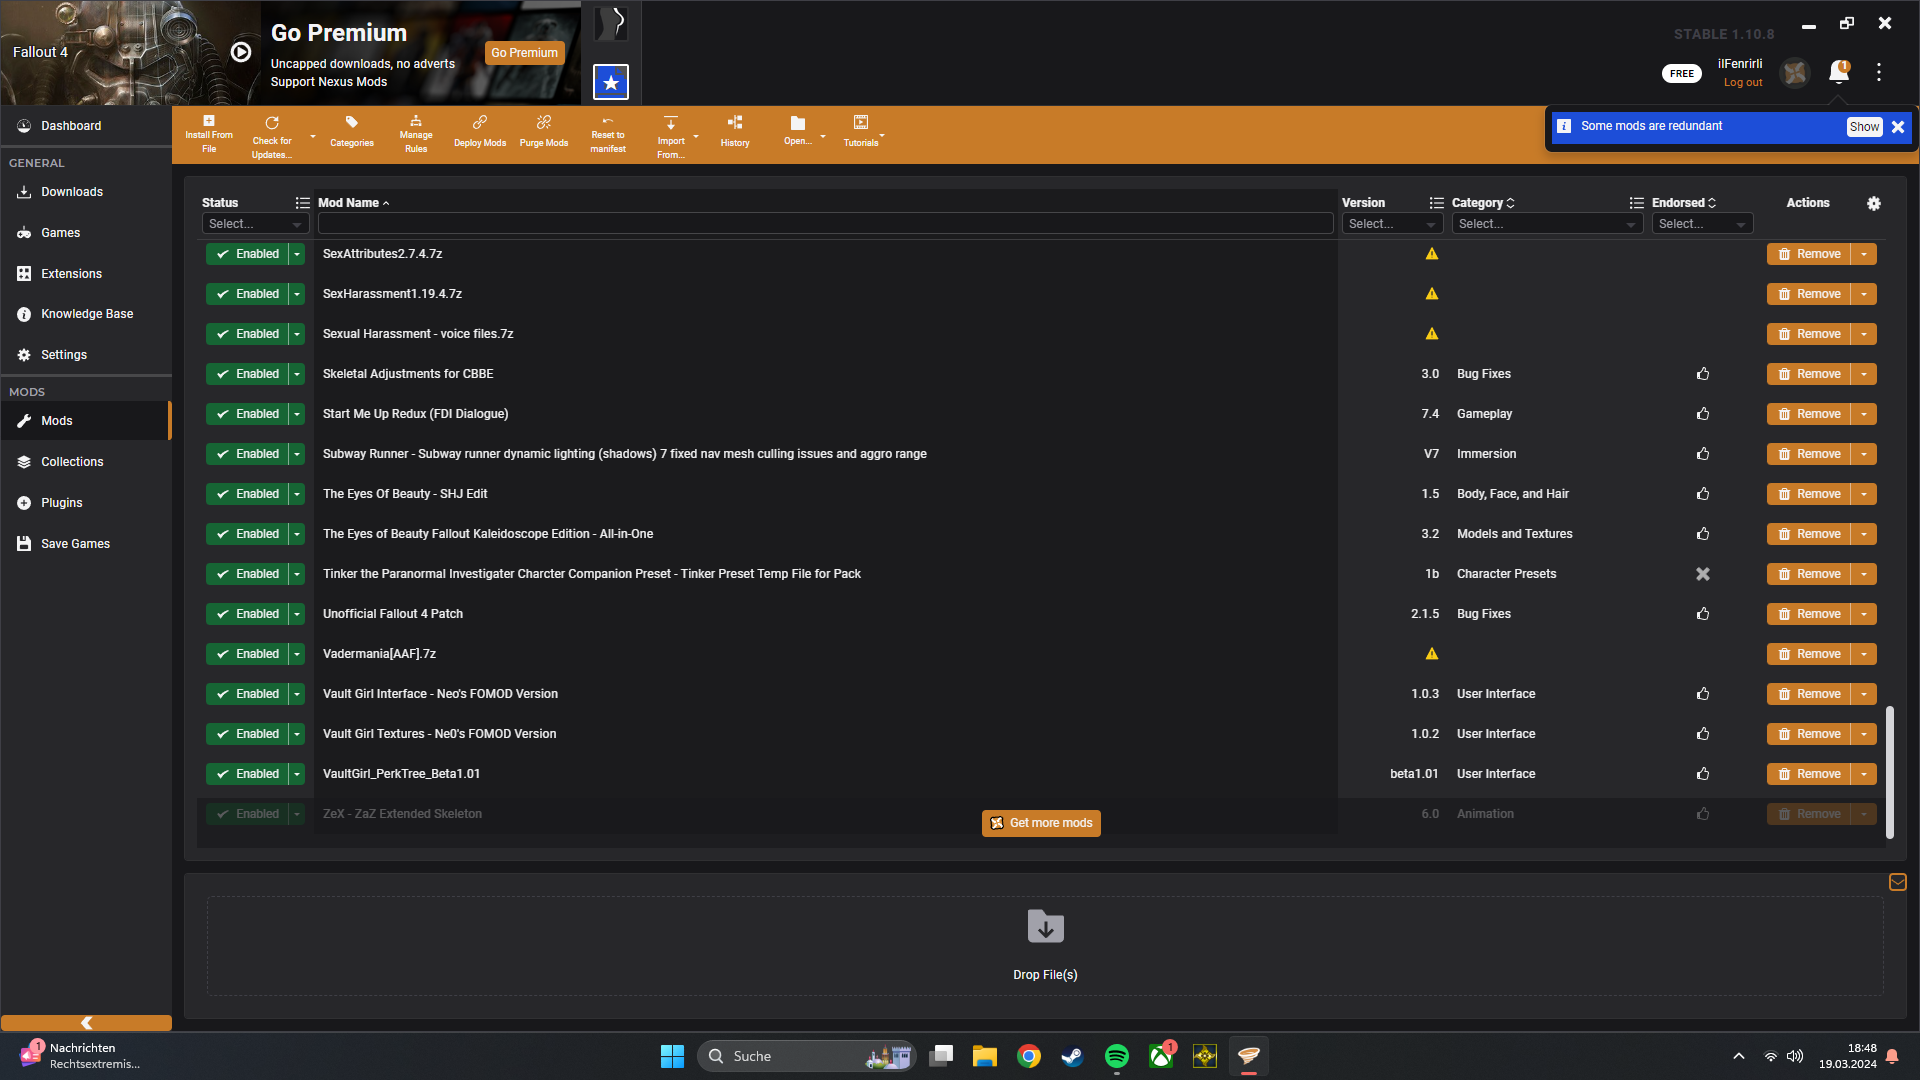Viewport: 1920px width, 1080px height.
Task: Open the three-dot global menu
Action: tap(1879, 72)
